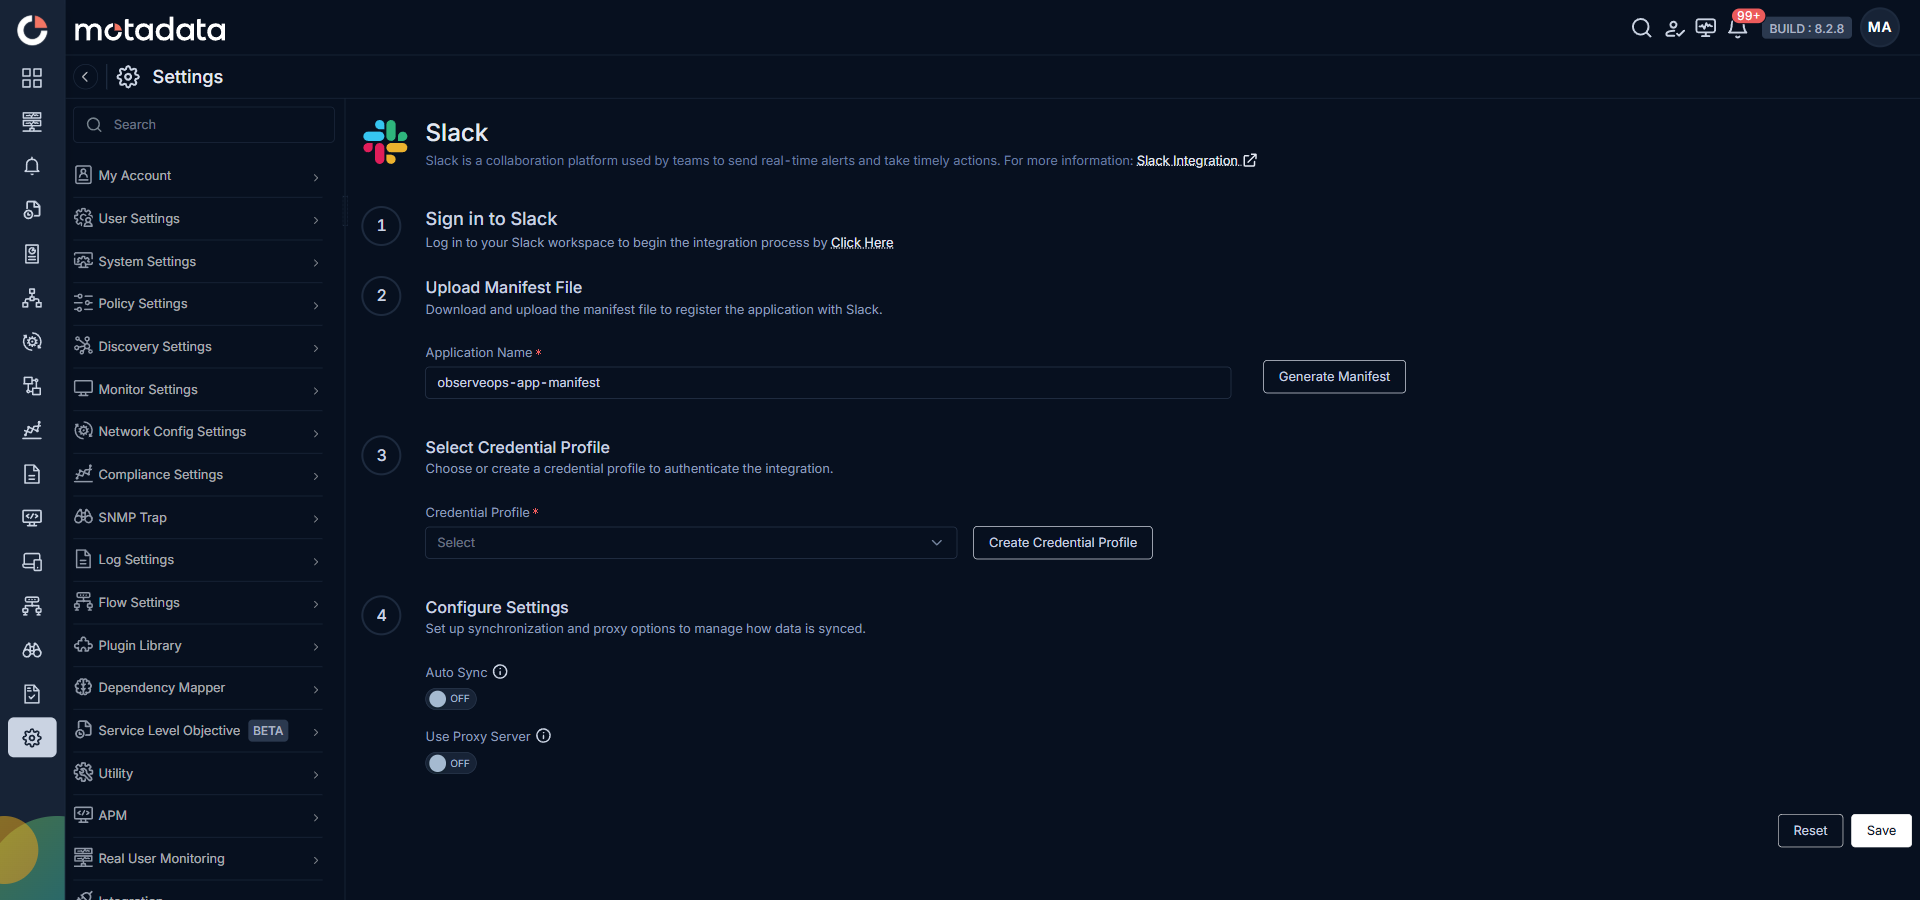The width and height of the screenshot is (1920, 900).
Task: Open the Slack Integration documentation link
Action: 1196,161
